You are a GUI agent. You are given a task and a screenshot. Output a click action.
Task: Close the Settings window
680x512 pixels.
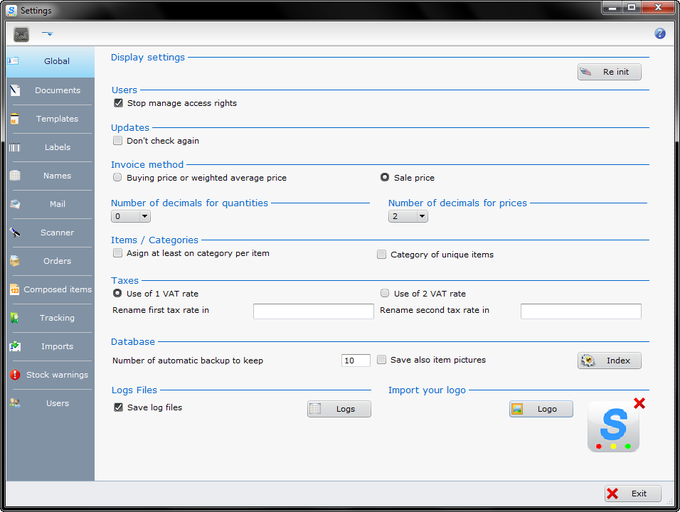click(x=657, y=7)
